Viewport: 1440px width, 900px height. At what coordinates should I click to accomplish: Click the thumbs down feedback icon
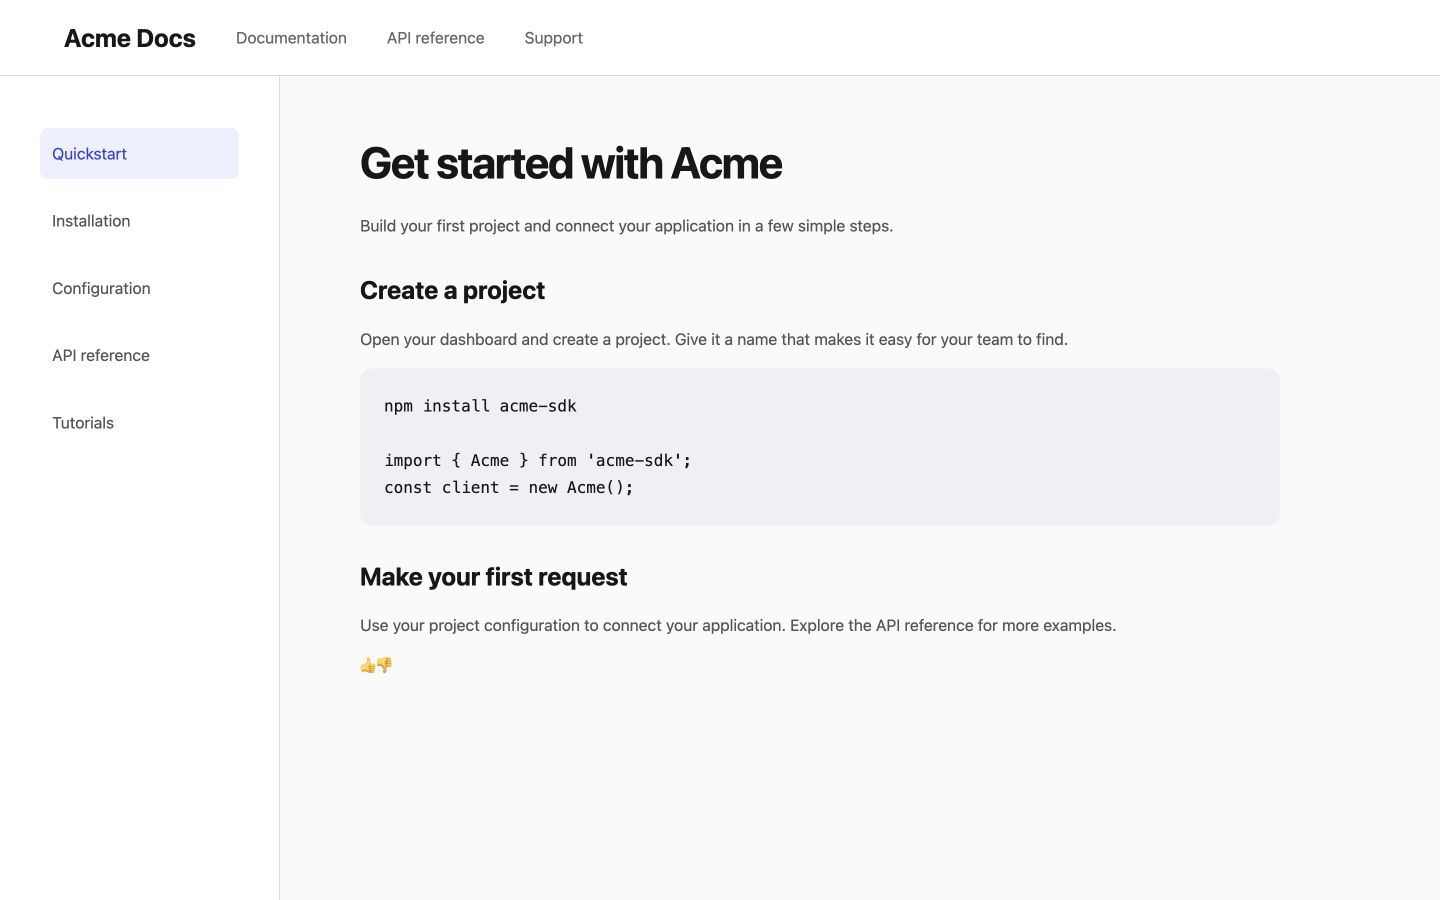point(385,665)
